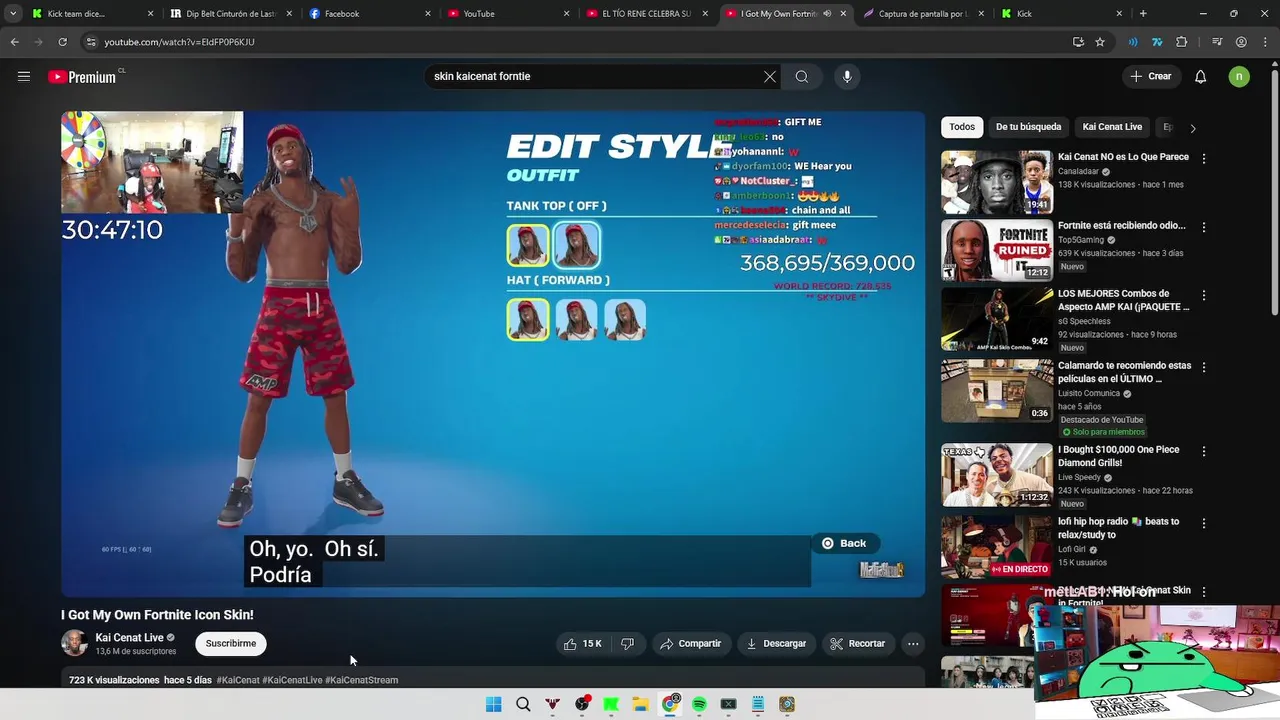Image resolution: width=1280 pixels, height=720 pixels.
Task: Open options menu for Fortnite está recibiendo odio
Action: 1204,227
